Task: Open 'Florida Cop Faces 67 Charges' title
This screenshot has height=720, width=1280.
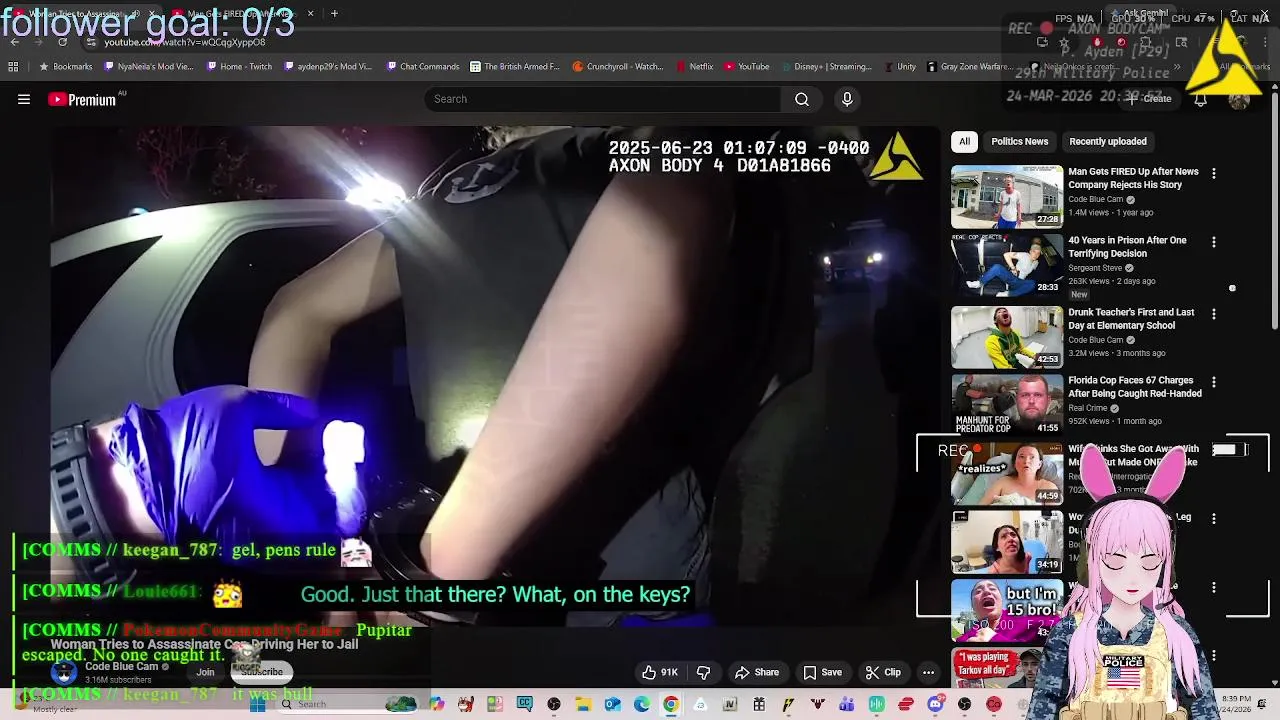Action: coord(1134,387)
